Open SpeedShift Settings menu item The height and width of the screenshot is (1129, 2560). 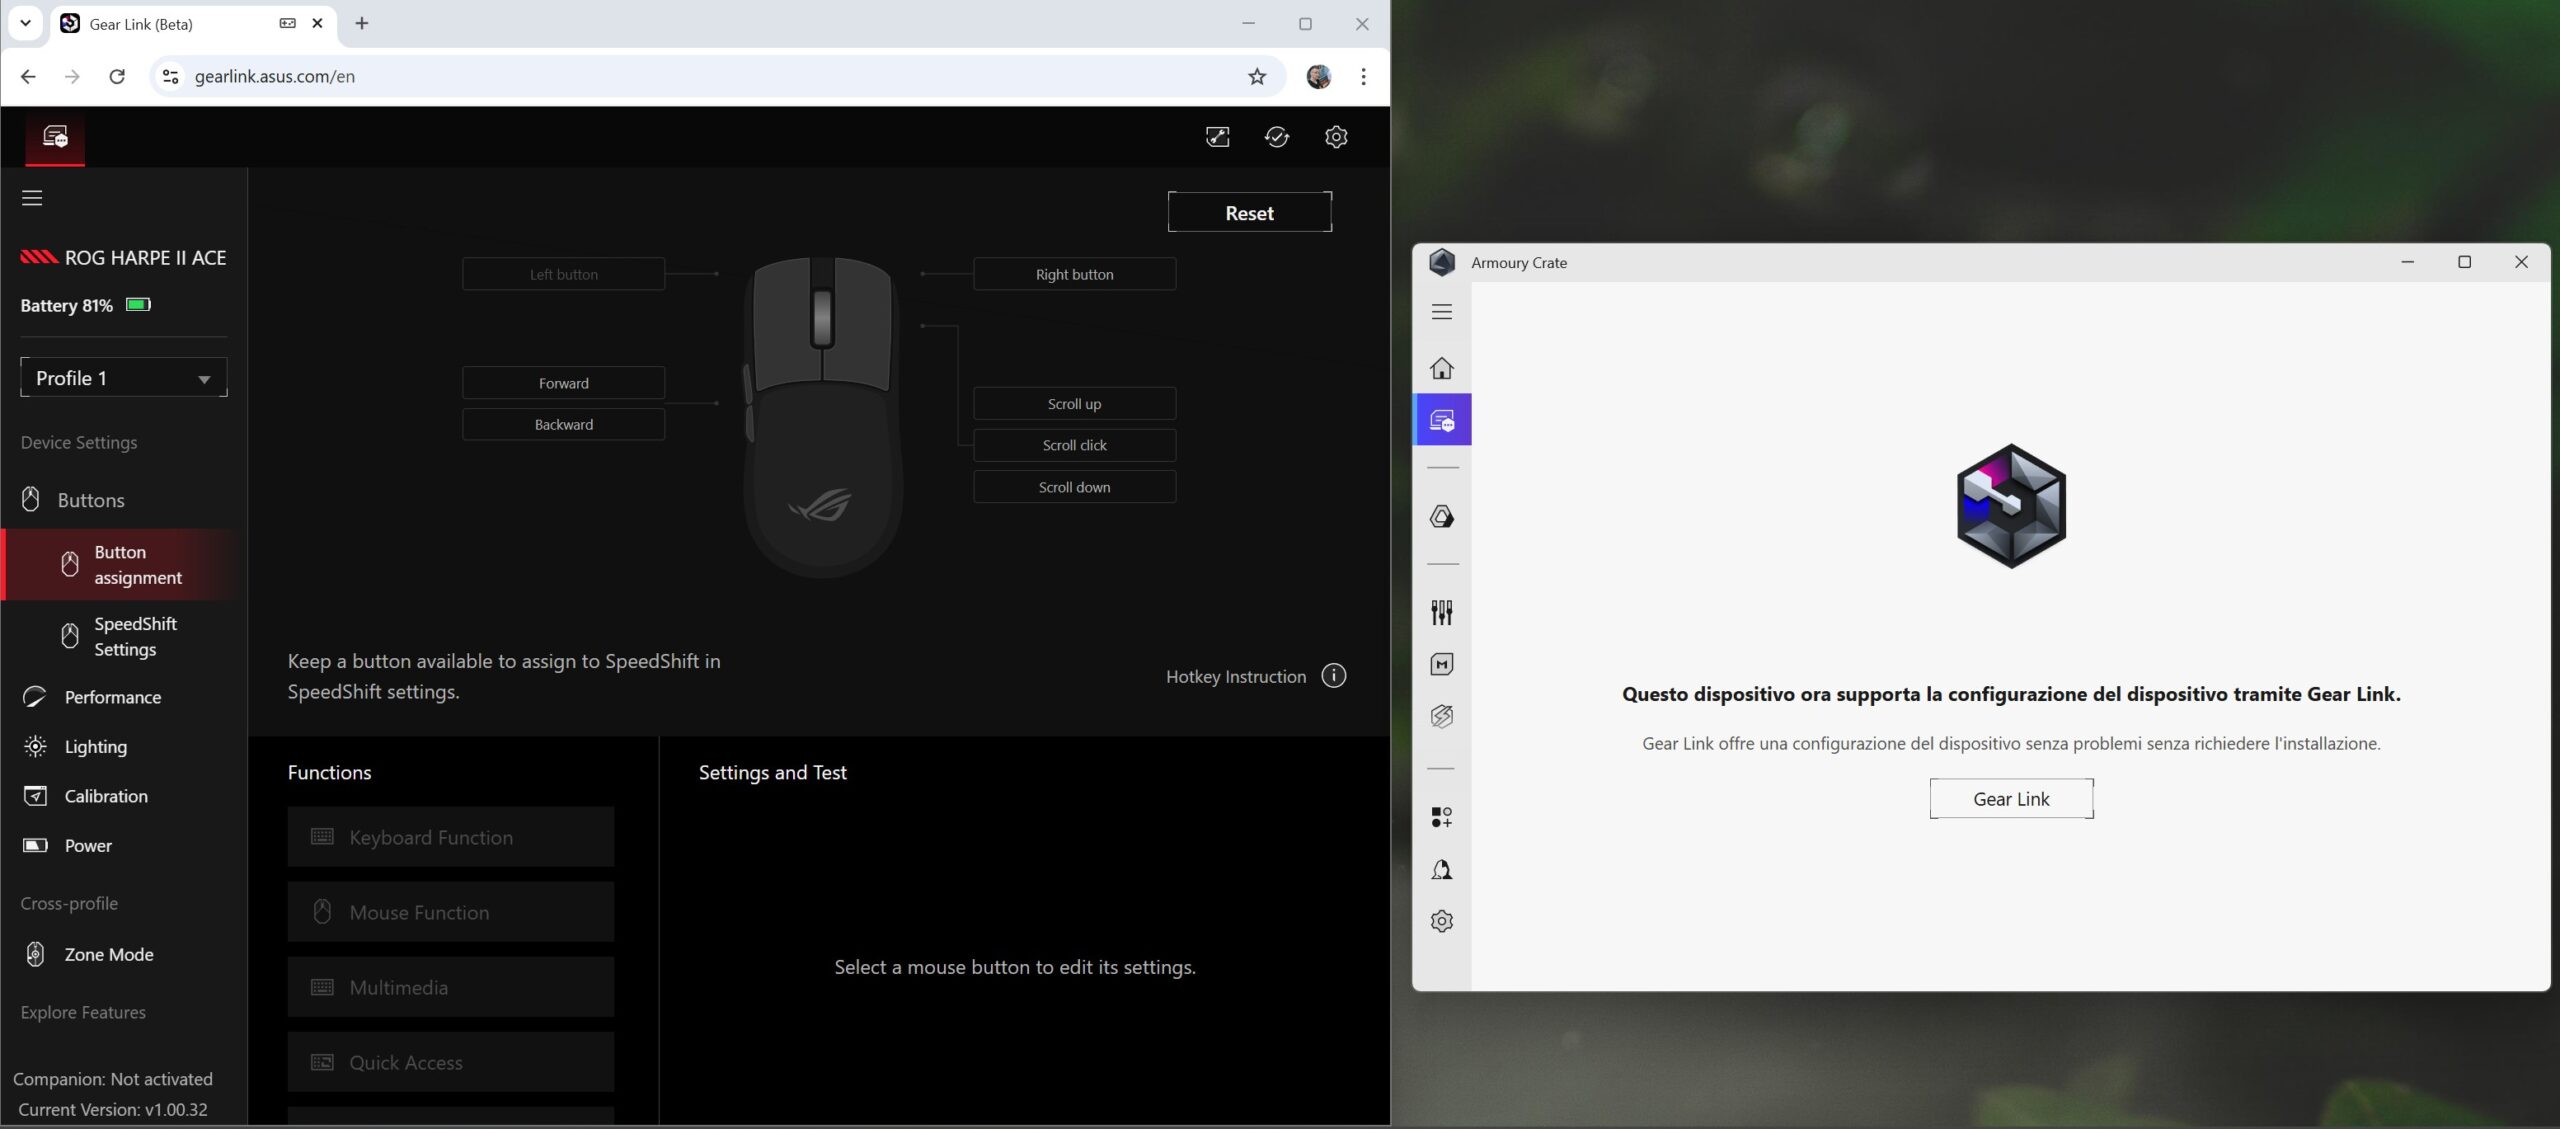pos(135,636)
